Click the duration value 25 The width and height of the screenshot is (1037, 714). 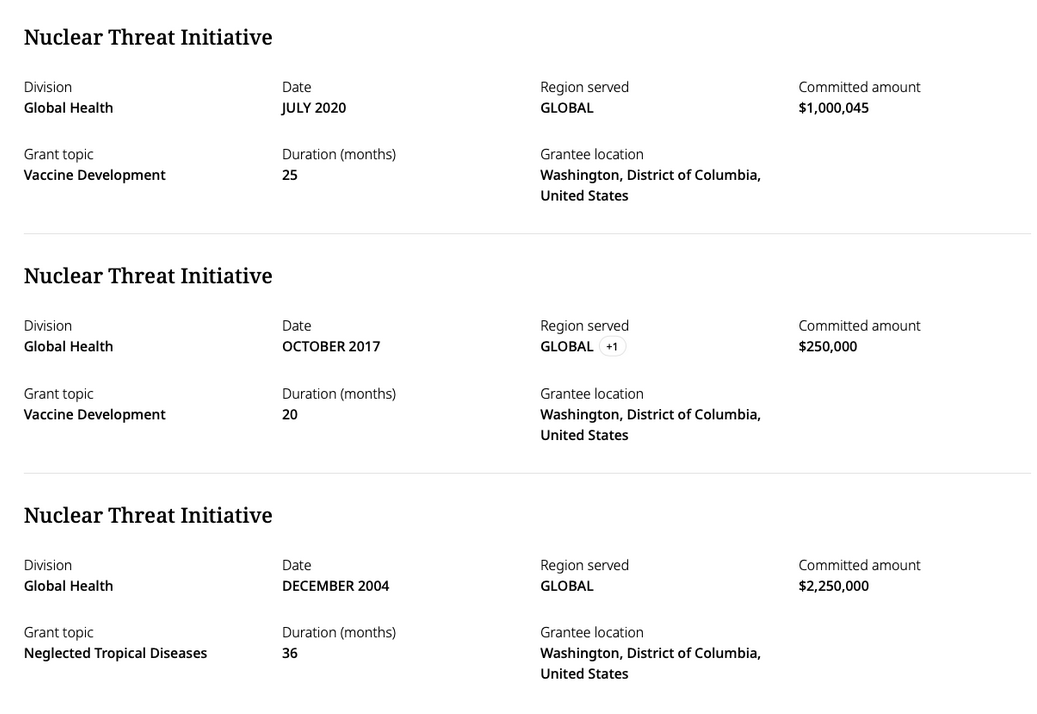[x=290, y=175]
